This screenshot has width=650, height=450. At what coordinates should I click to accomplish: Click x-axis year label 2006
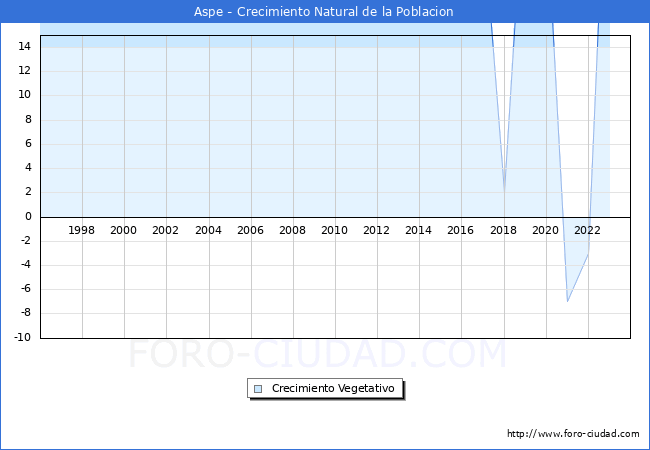[250, 230]
